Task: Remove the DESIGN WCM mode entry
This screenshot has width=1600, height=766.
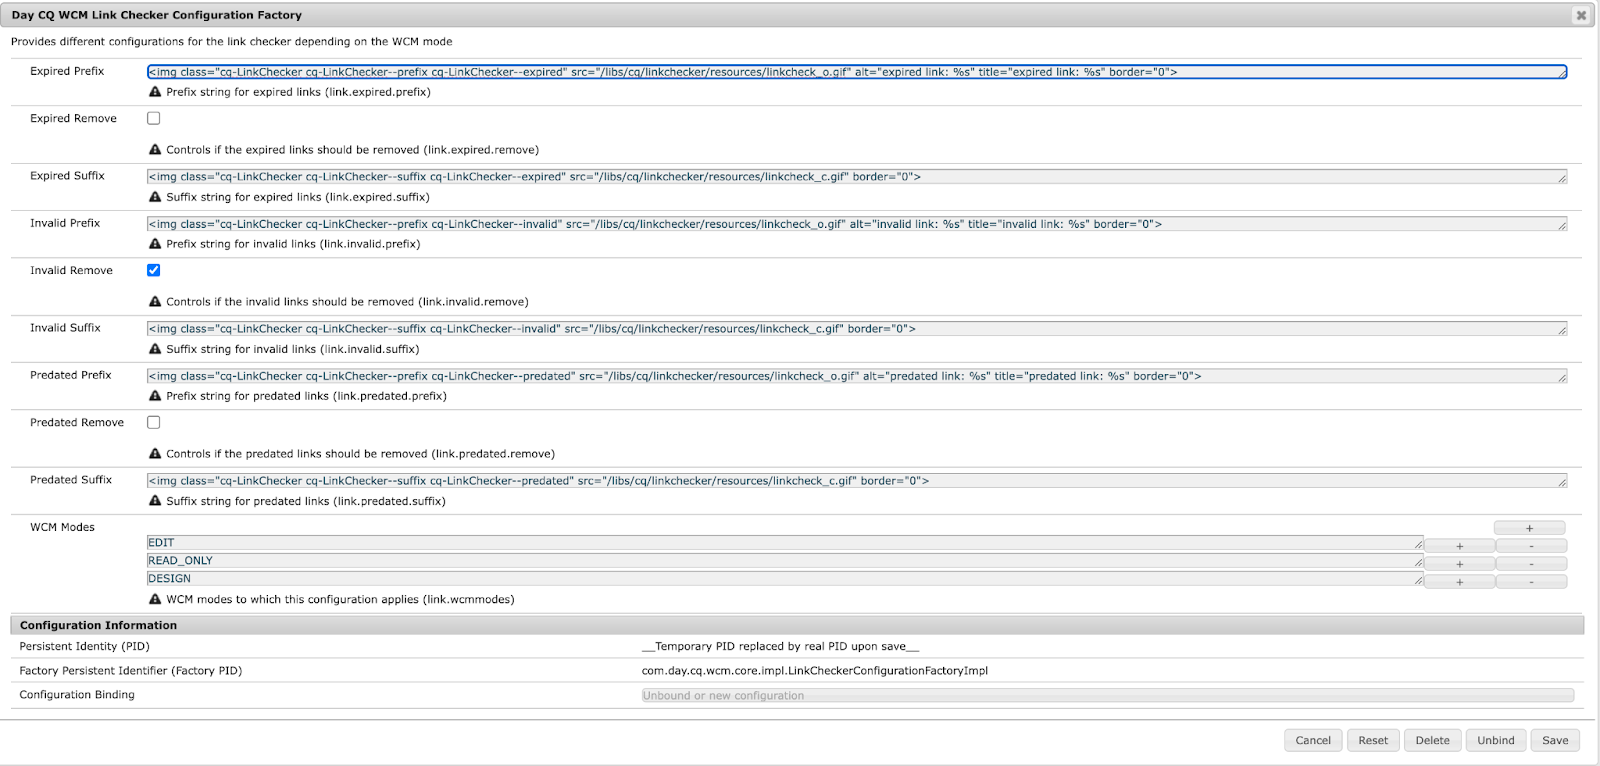Action: click(1531, 582)
